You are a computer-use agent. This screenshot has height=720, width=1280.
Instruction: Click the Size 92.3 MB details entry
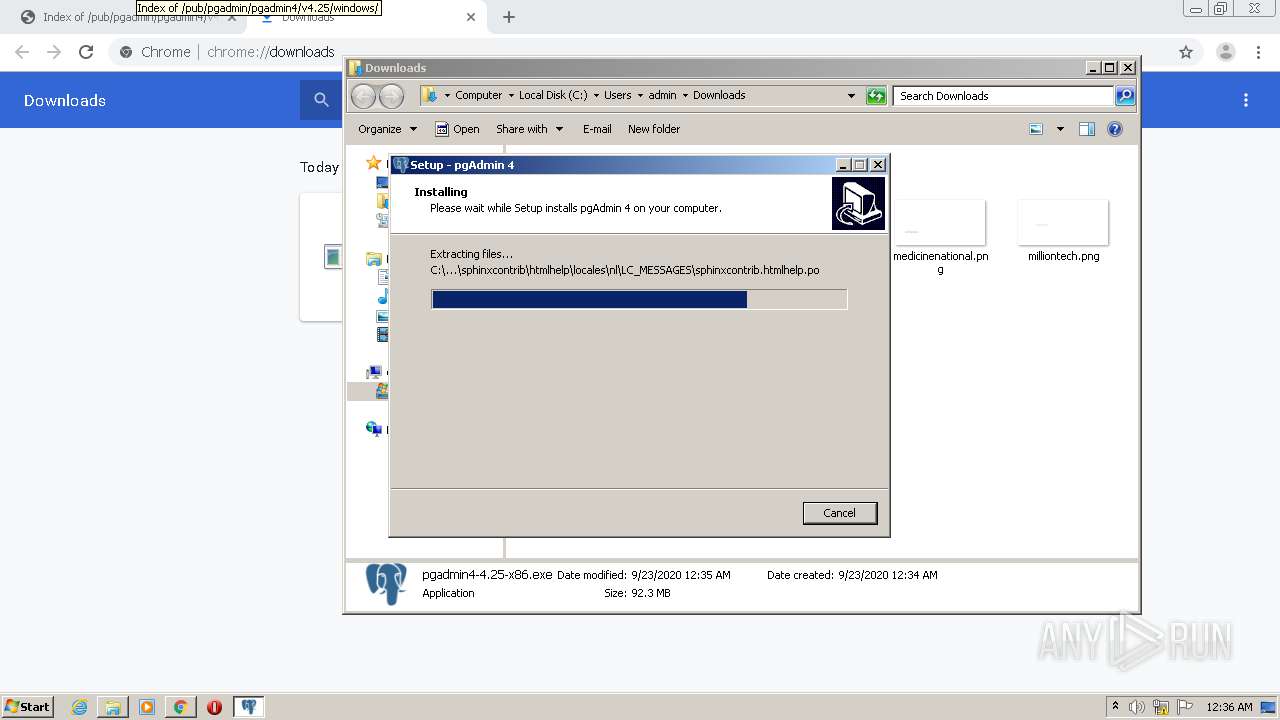(x=637, y=593)
